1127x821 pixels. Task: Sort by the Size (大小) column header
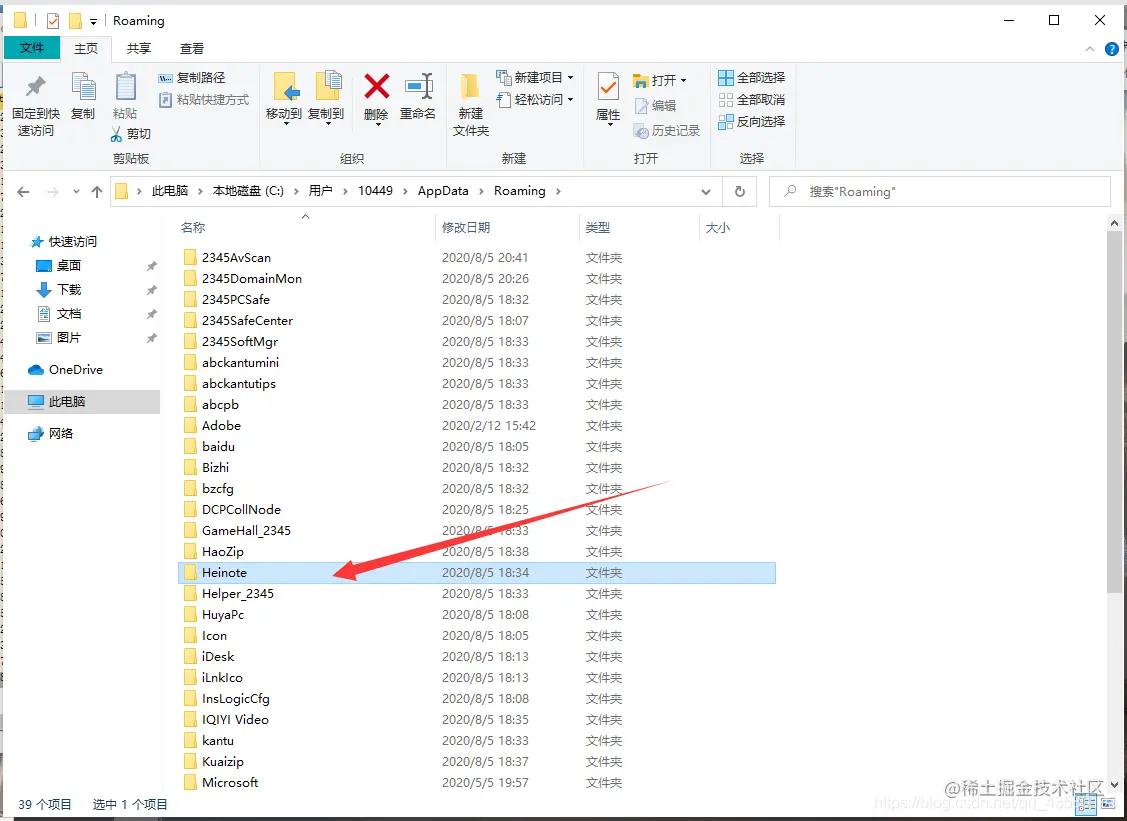(718, 227)
